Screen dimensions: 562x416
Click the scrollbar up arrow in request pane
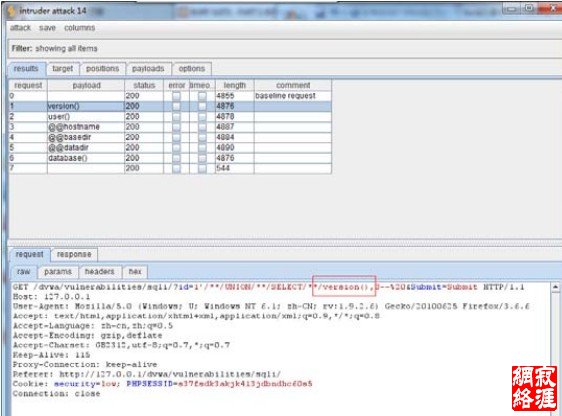click(x=555, y=287)
